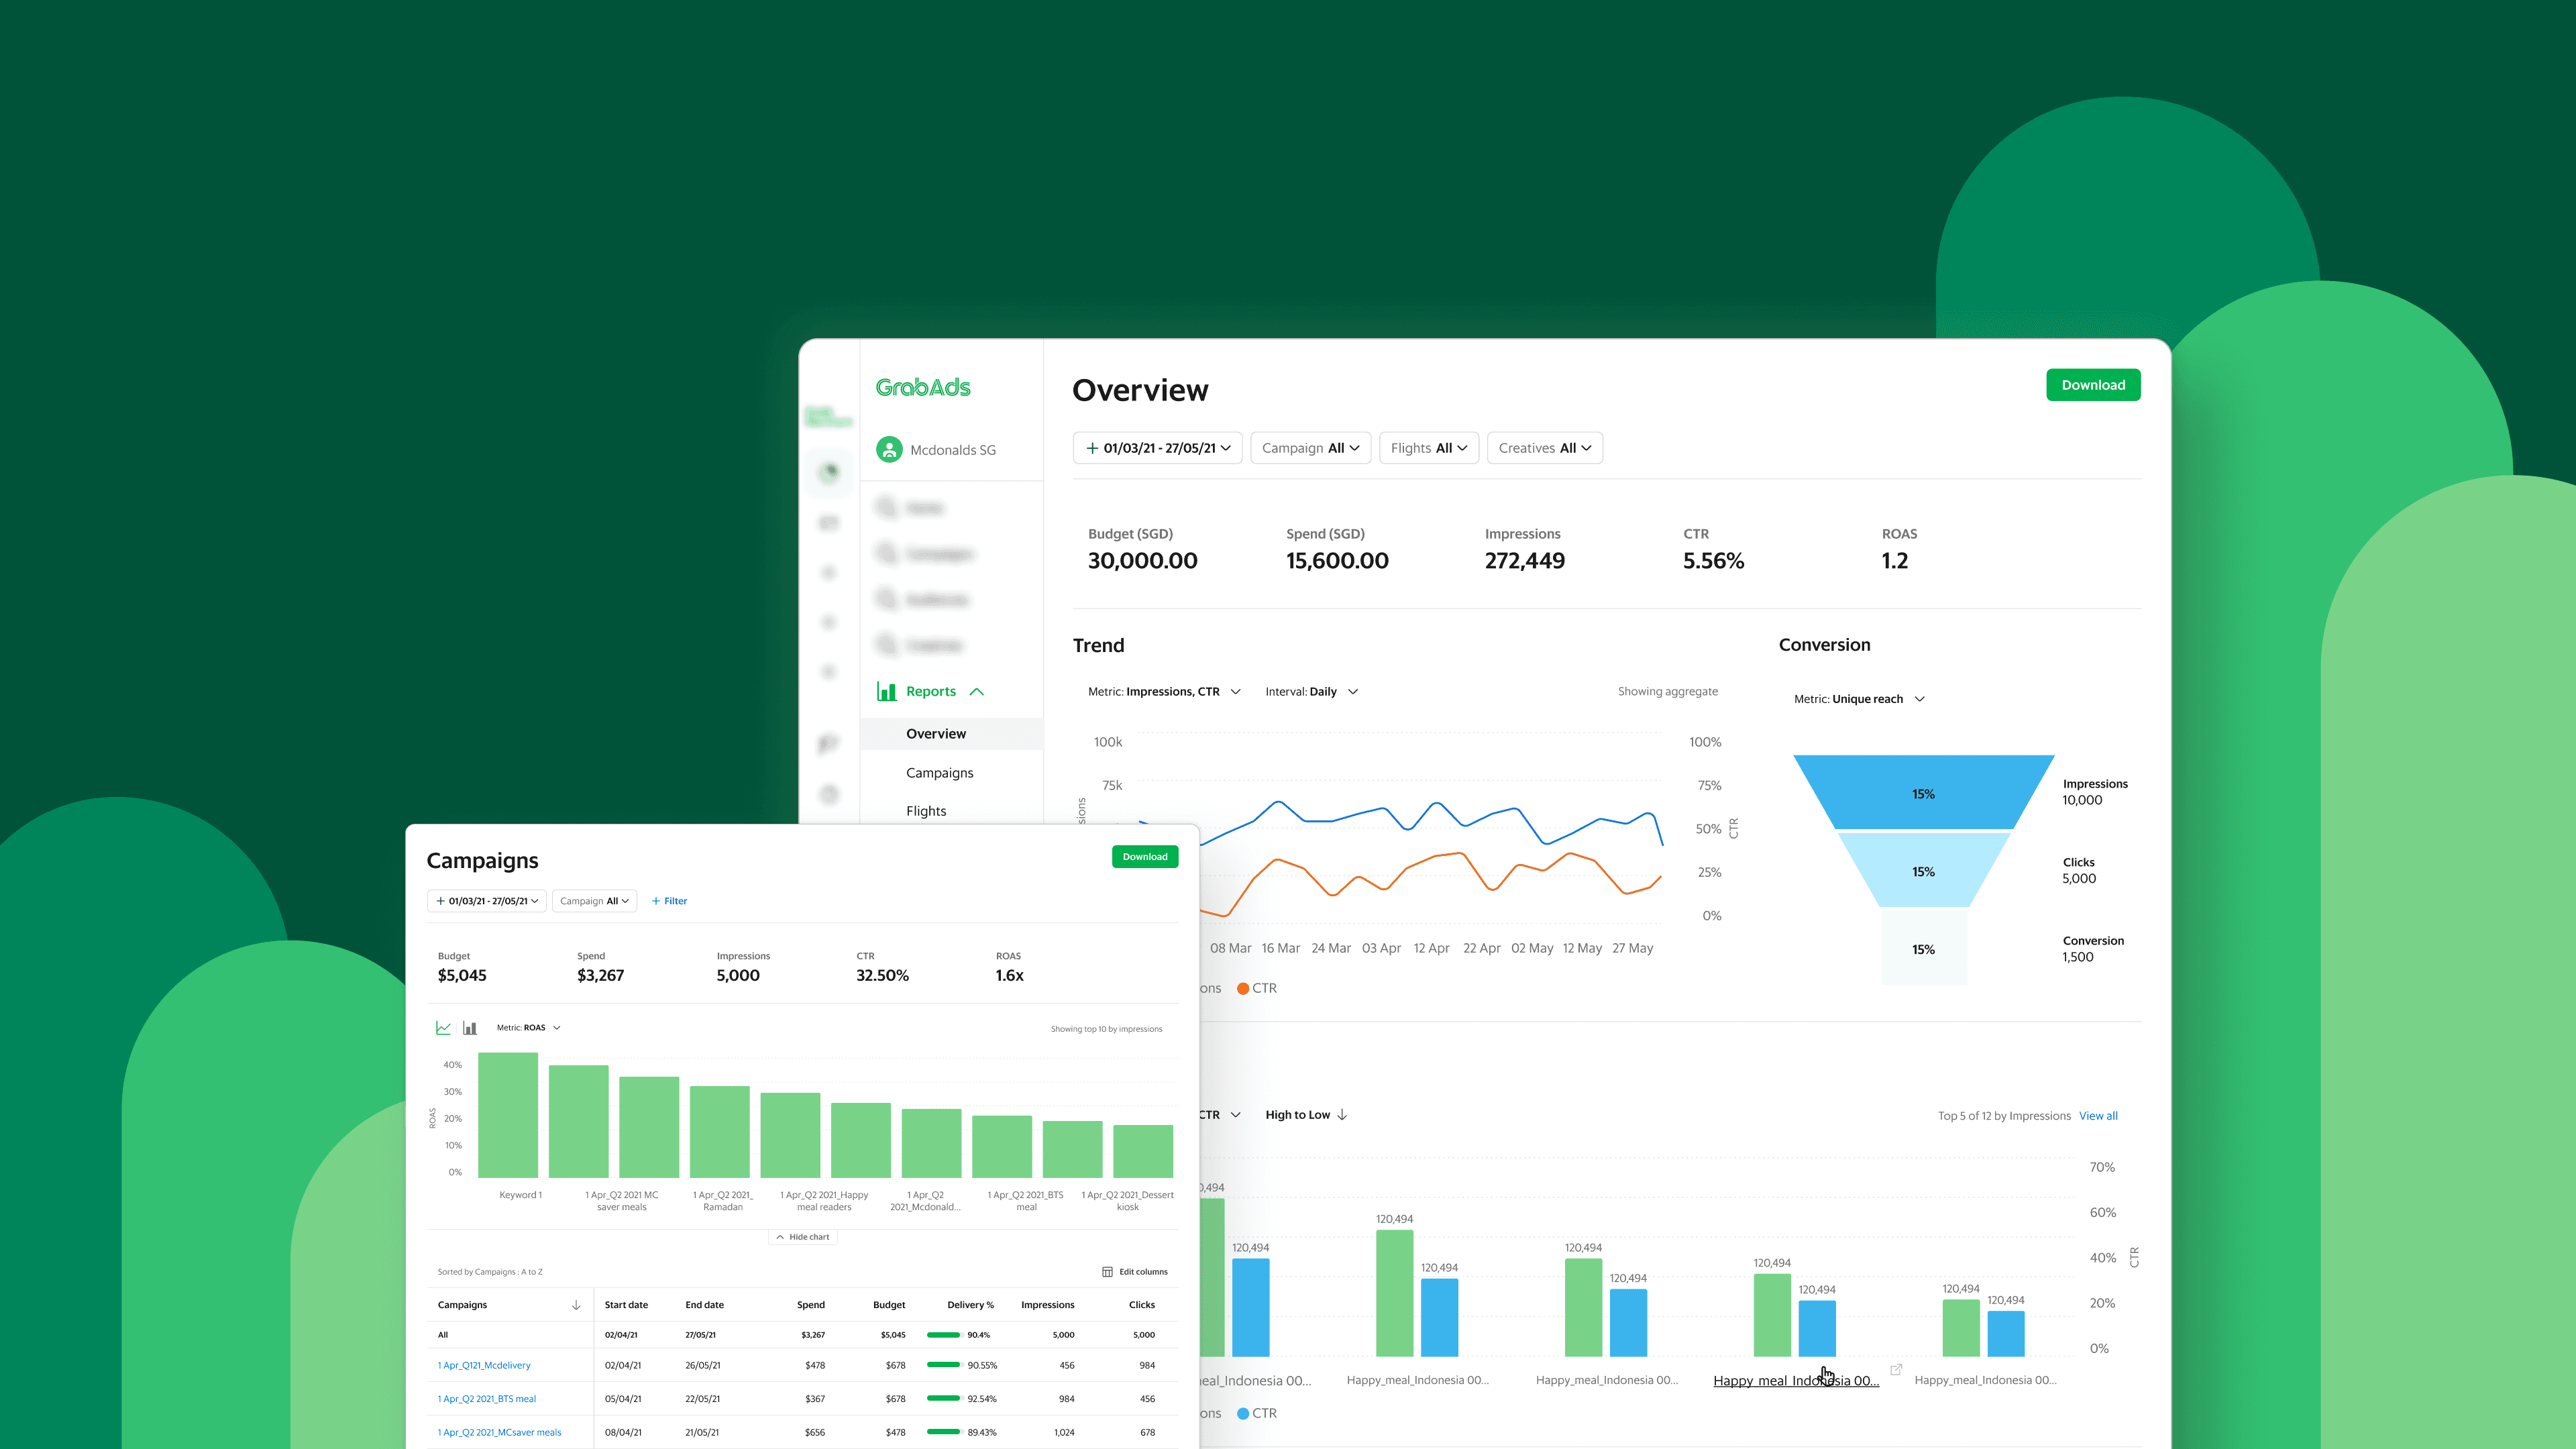Expand the Interval: Daily dropdown
This screenshot has width=2576, height=1449.
coord(1311,692)
